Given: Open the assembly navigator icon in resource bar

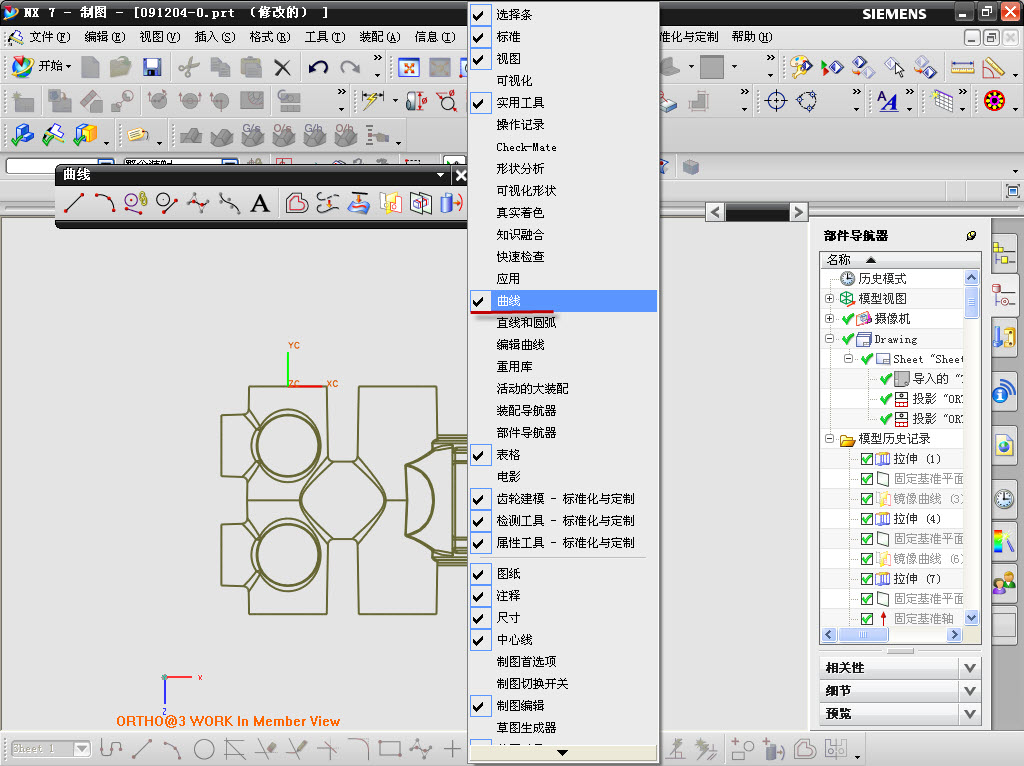Looking at the screenshot, I should 1004,253.
